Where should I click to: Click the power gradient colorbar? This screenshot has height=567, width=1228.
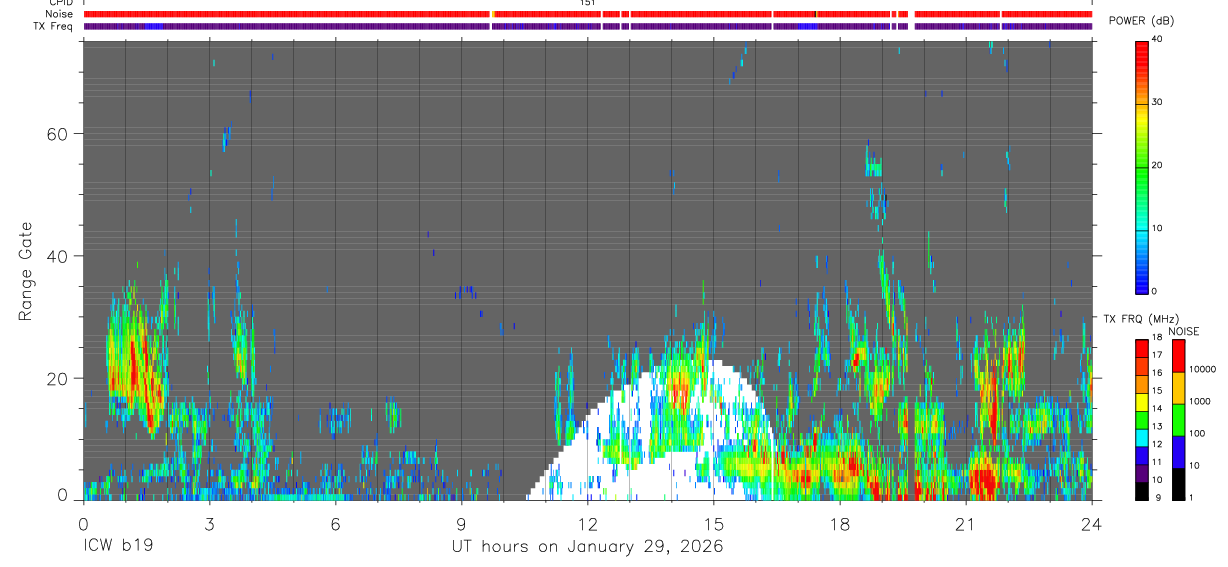(1142, 166)
